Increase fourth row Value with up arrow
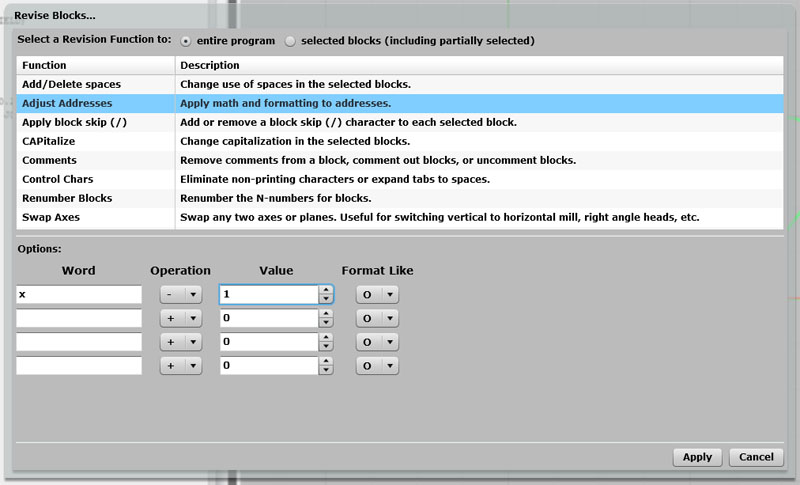Viewport: 800px width, 485px height. click(x=326, y=361)
